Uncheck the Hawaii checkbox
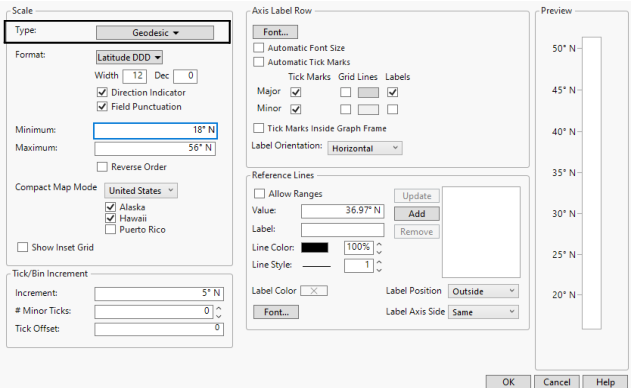The width and height of the screenshot is (633, 388). coord(110,218)
